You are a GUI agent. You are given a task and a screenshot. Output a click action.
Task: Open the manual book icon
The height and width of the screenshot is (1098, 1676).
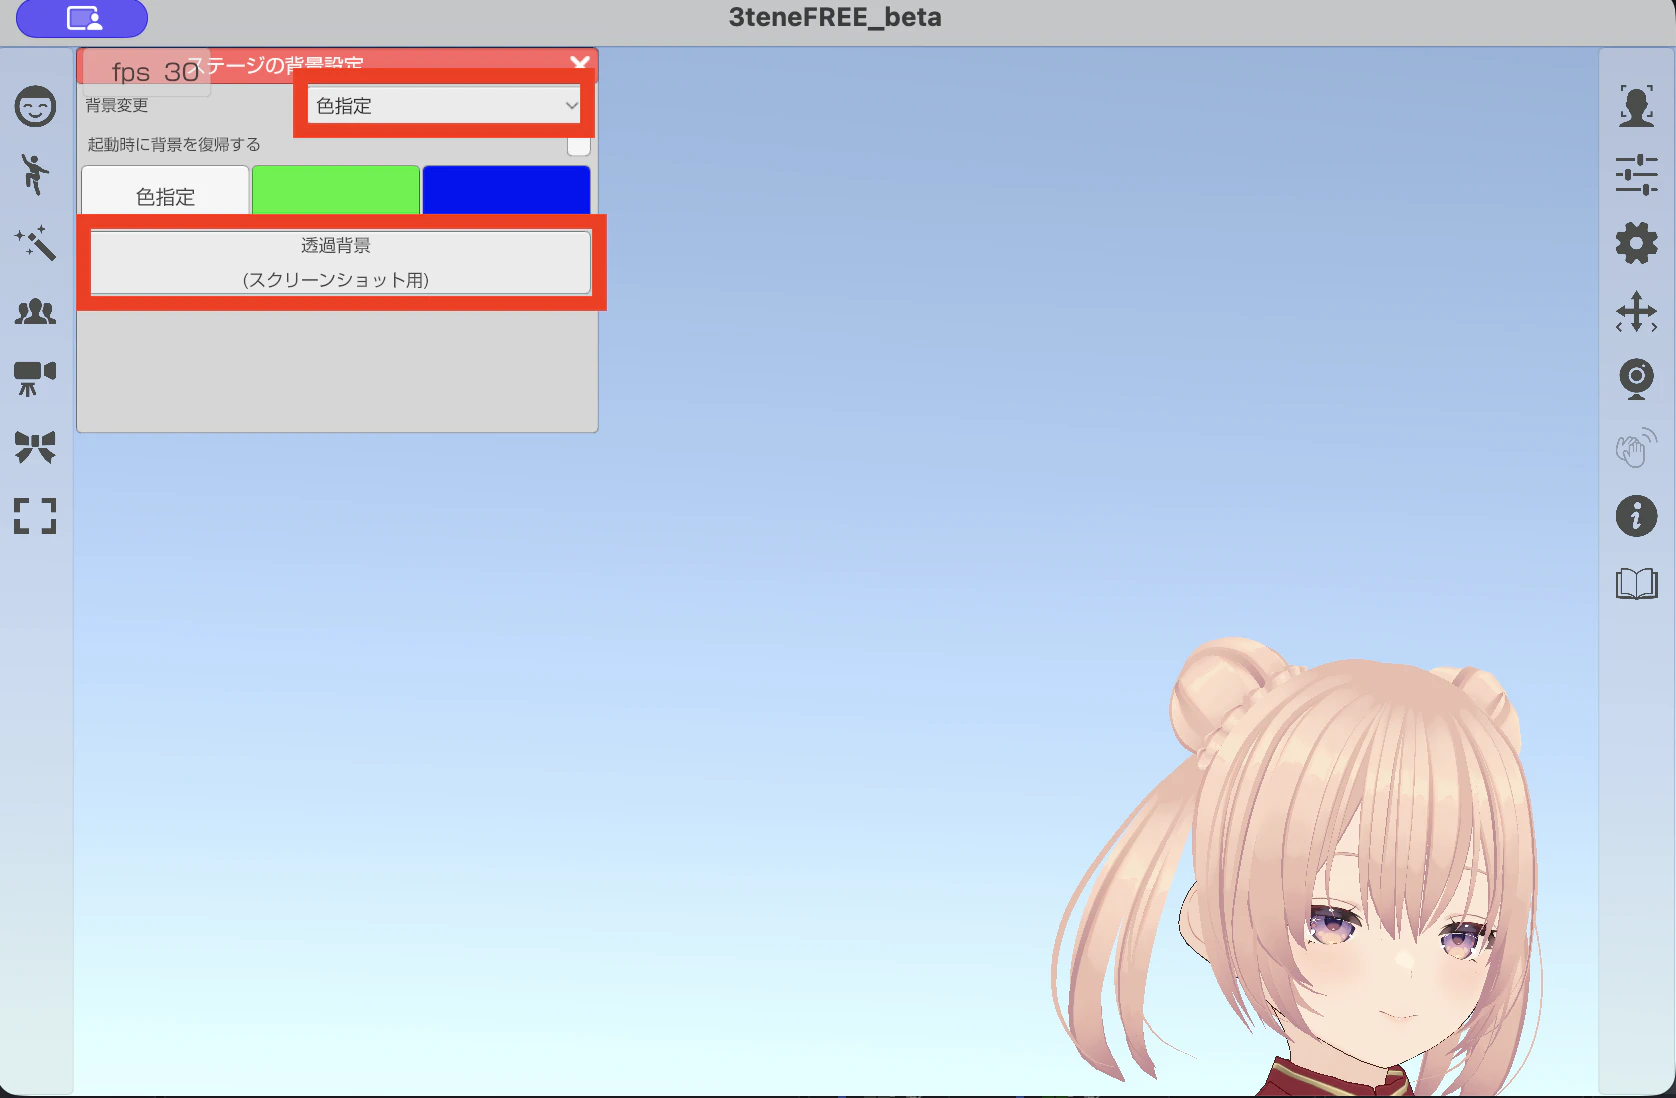point(1636,583)
